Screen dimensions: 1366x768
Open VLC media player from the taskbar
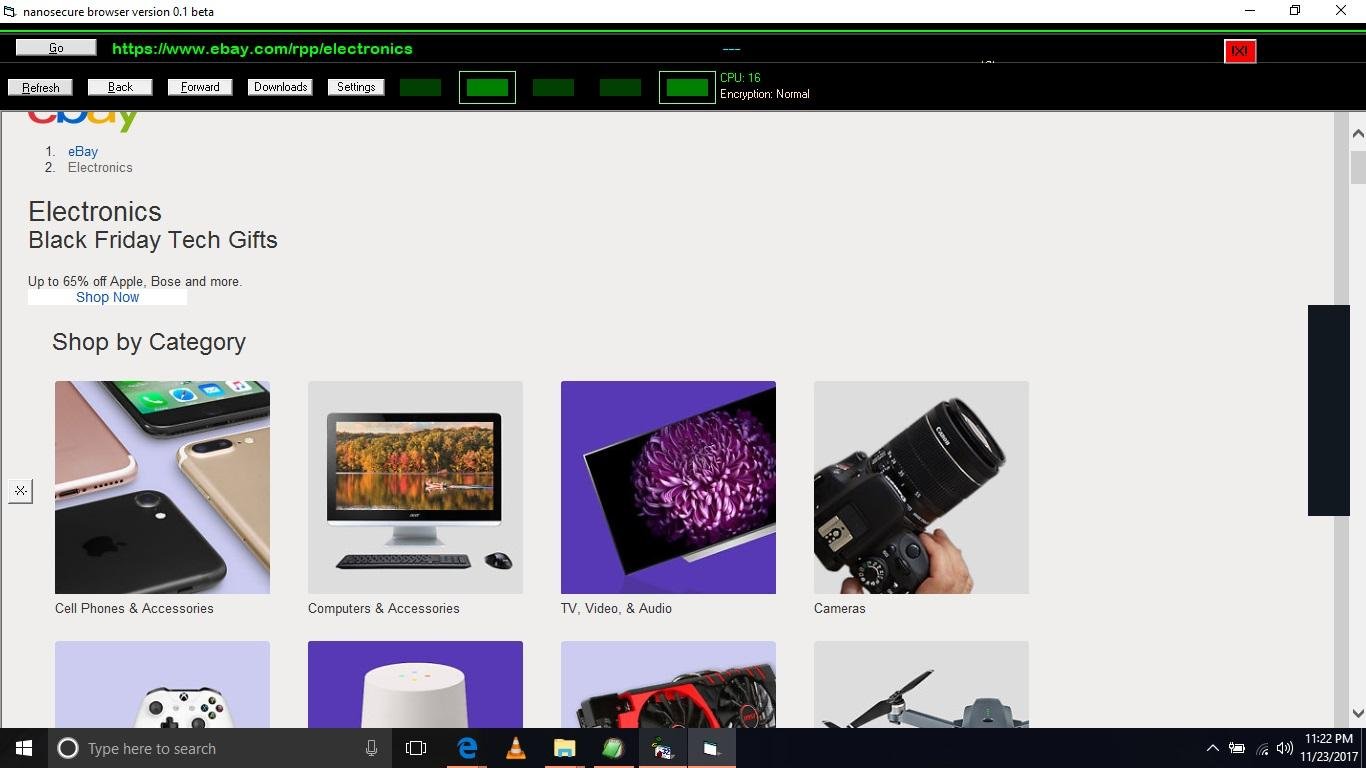point(515,748)
